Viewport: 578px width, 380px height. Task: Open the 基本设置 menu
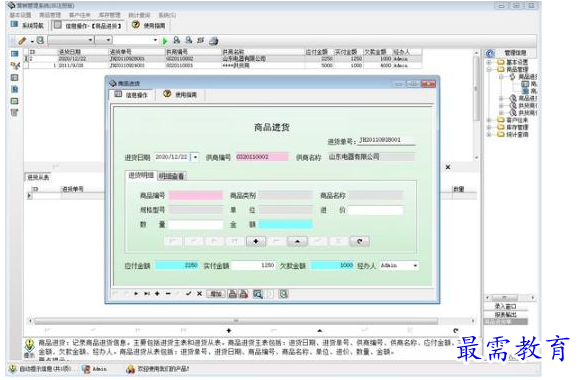coord(20,15)
